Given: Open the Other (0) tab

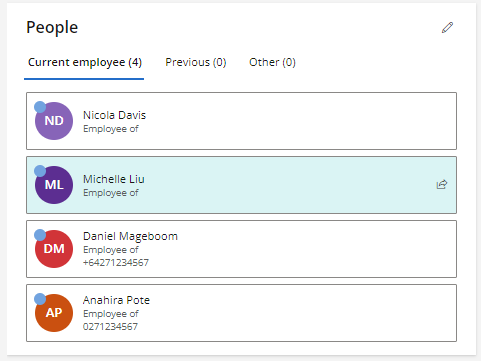Looking at the screenshot, I should pos(272,62).
